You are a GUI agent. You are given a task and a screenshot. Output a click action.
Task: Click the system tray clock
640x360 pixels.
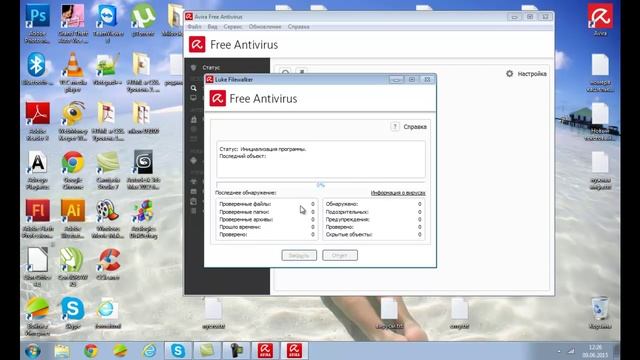tap(596, 351)
